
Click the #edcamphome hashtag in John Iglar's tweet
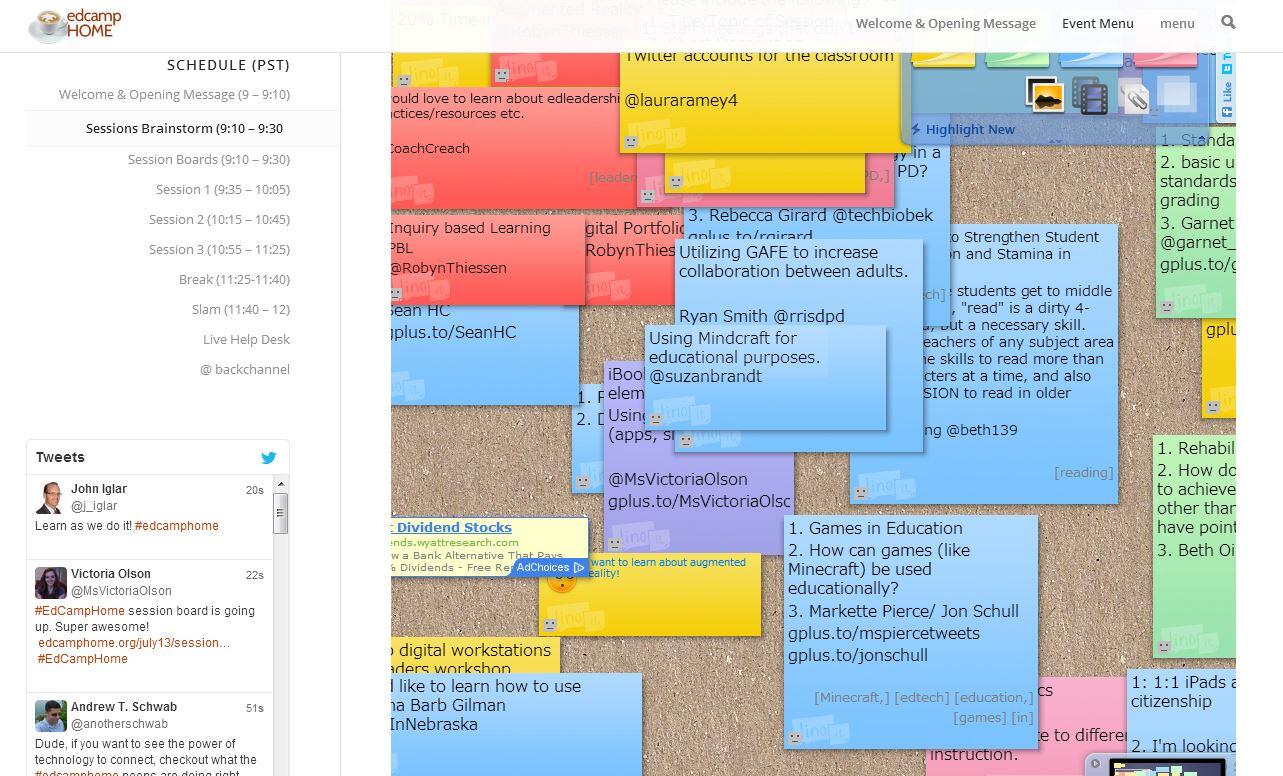click(x=176, y=526)
